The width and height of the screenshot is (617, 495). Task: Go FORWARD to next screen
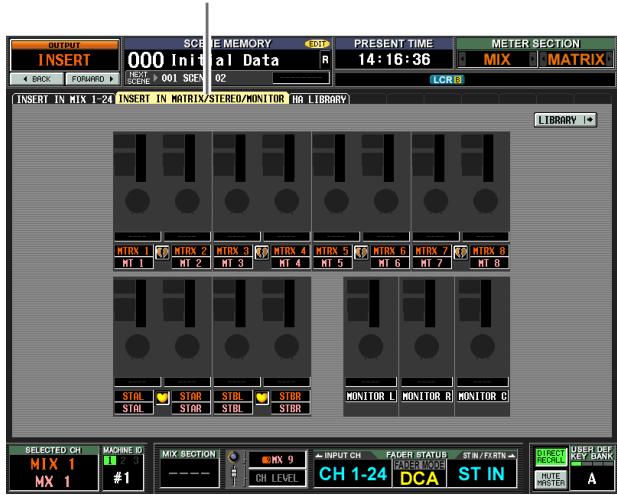pyautogui.click(x=92, y=79)
